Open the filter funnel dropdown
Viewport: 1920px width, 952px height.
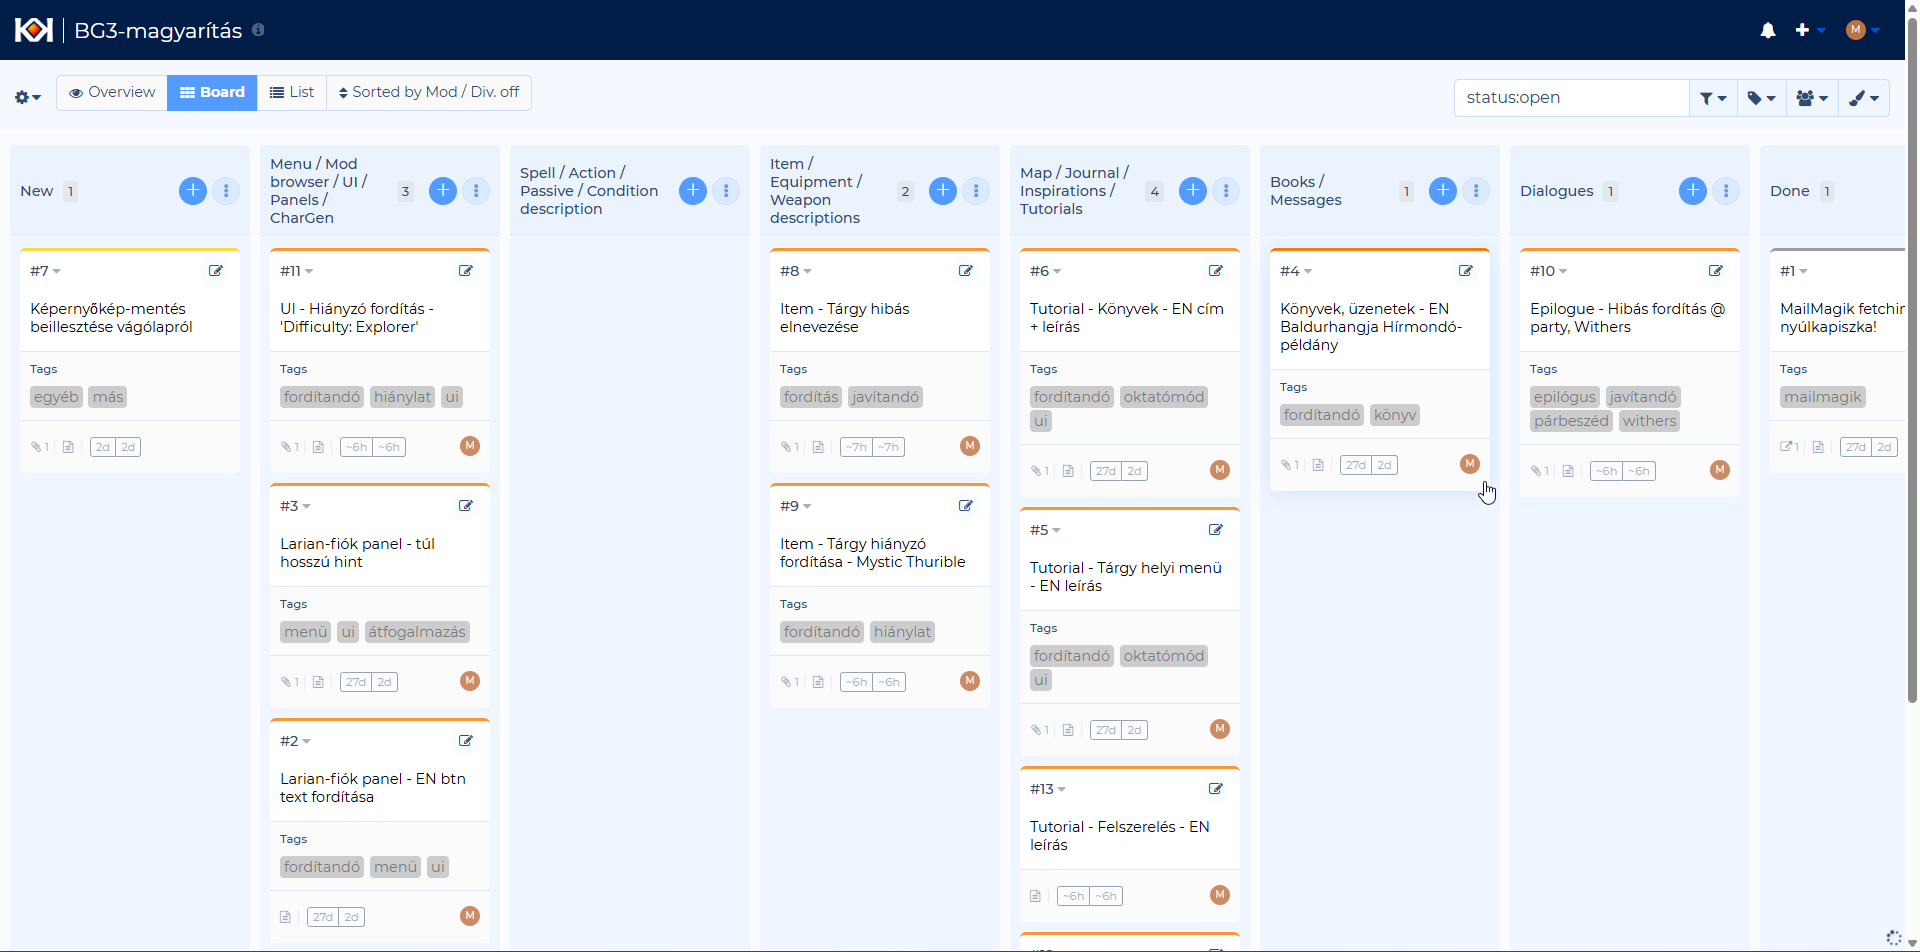pos(1713,98)
